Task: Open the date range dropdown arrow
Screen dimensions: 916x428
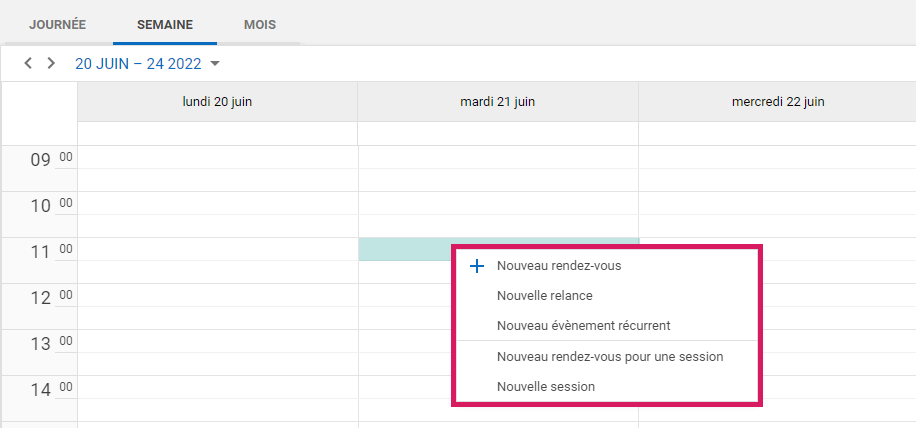Action: [215, 65]
